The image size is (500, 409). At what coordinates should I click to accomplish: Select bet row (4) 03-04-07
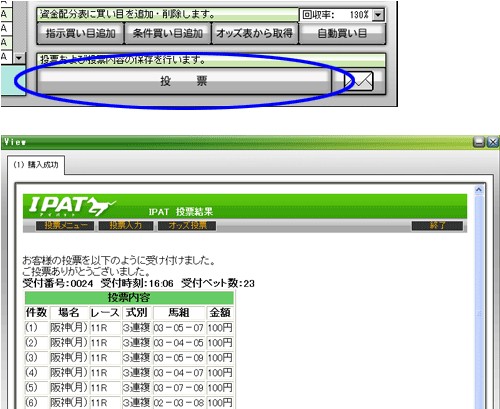pos(129,373)
